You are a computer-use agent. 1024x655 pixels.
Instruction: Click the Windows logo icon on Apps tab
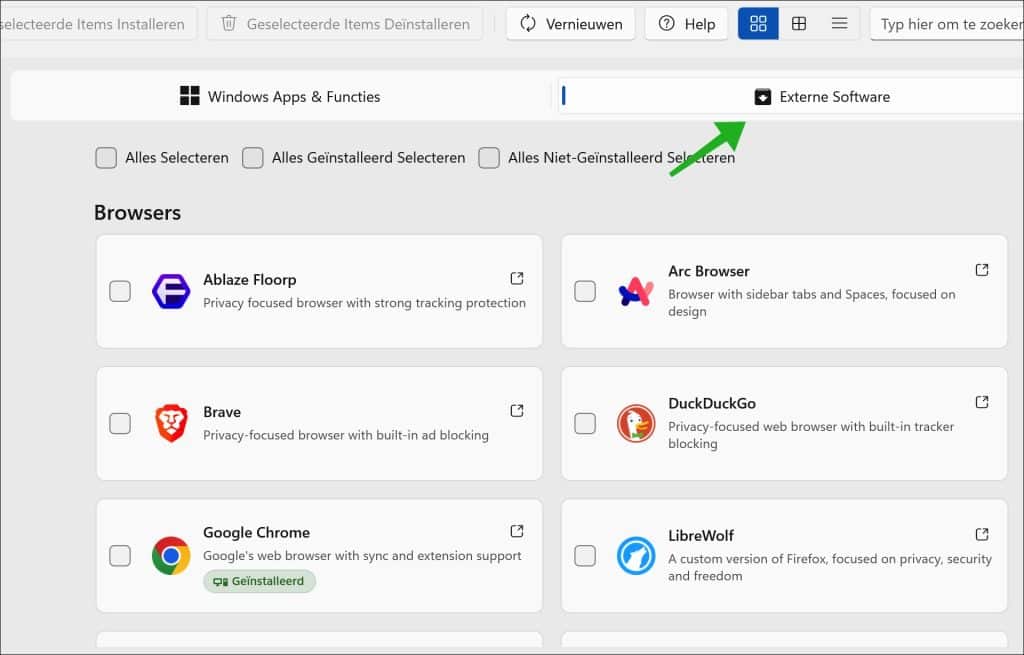190,95
